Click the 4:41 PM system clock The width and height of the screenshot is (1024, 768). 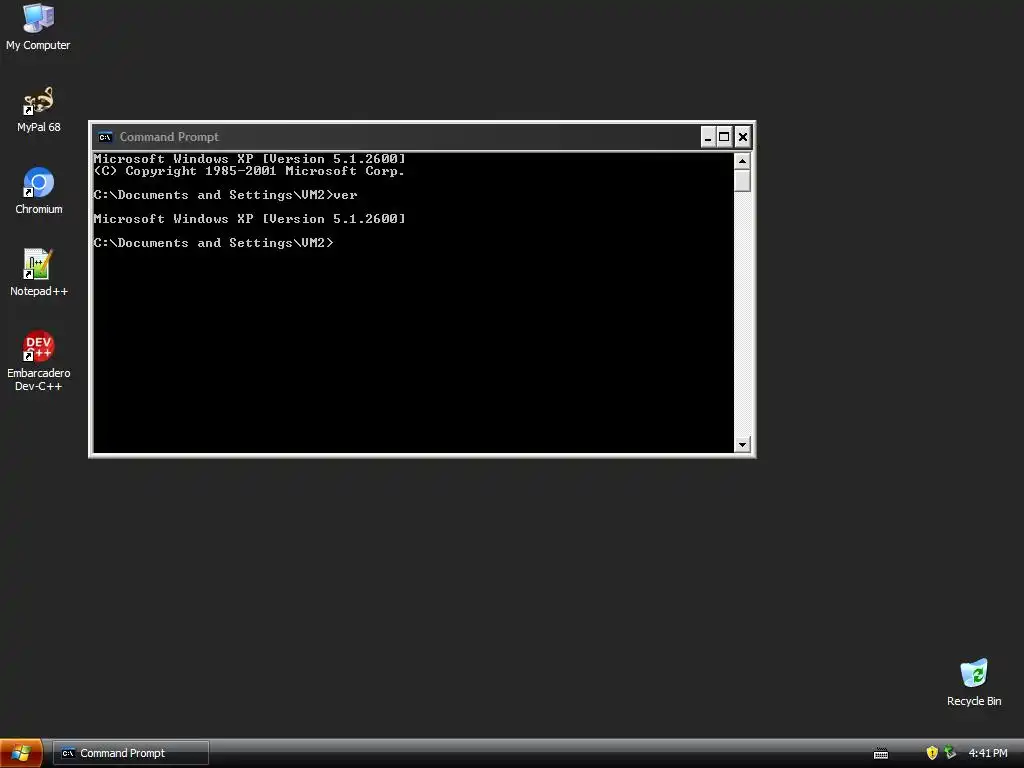(987, 753)
